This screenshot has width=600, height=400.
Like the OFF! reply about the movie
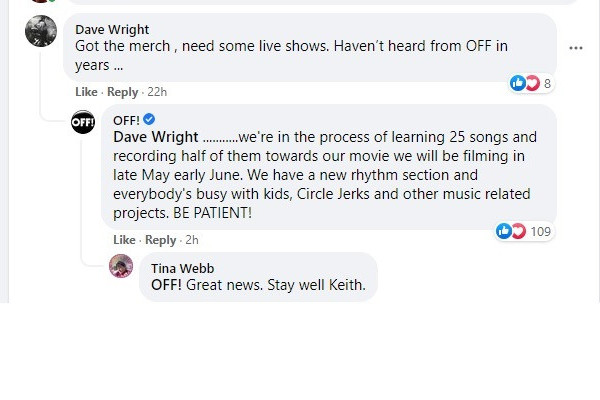tap(124, 240)
